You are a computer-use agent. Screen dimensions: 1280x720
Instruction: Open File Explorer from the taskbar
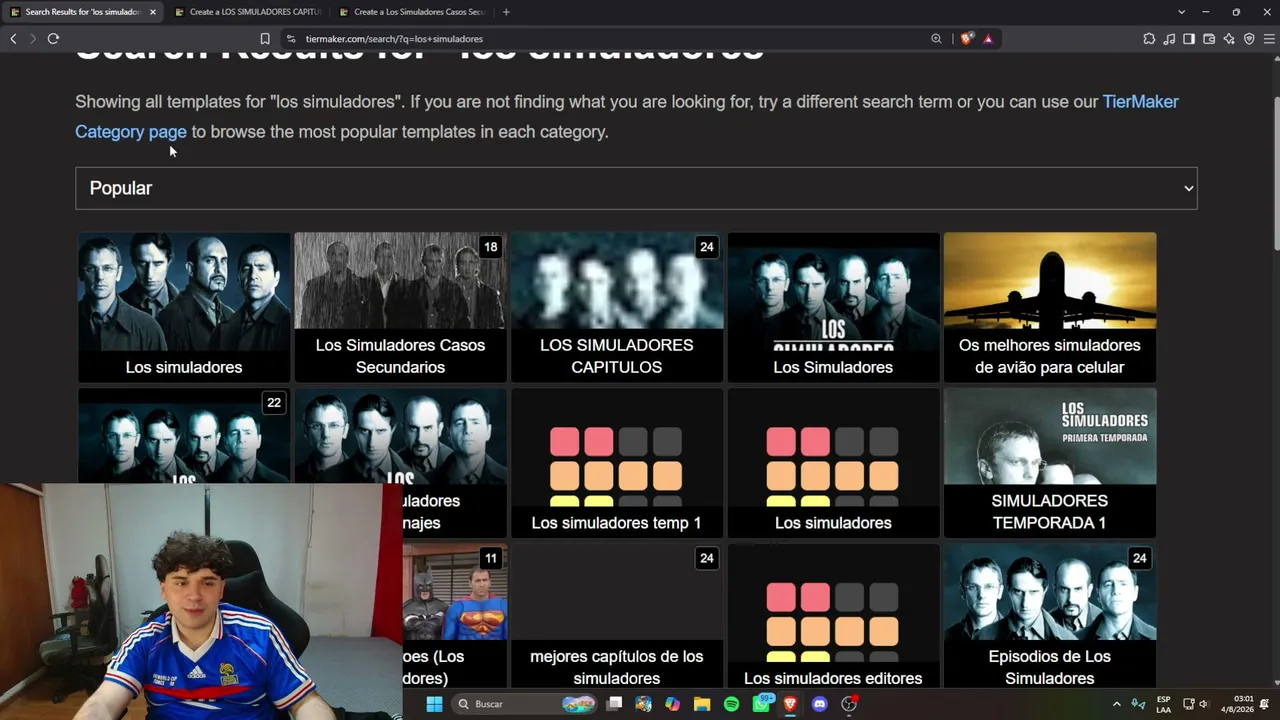coord(702,704)
